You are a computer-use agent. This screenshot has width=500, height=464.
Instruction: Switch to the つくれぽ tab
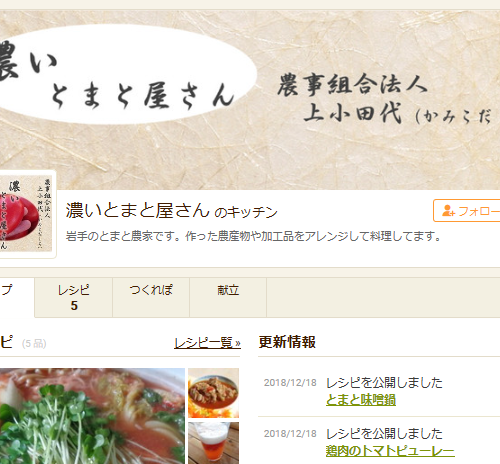pyautogui.click(x=151, y=297)
